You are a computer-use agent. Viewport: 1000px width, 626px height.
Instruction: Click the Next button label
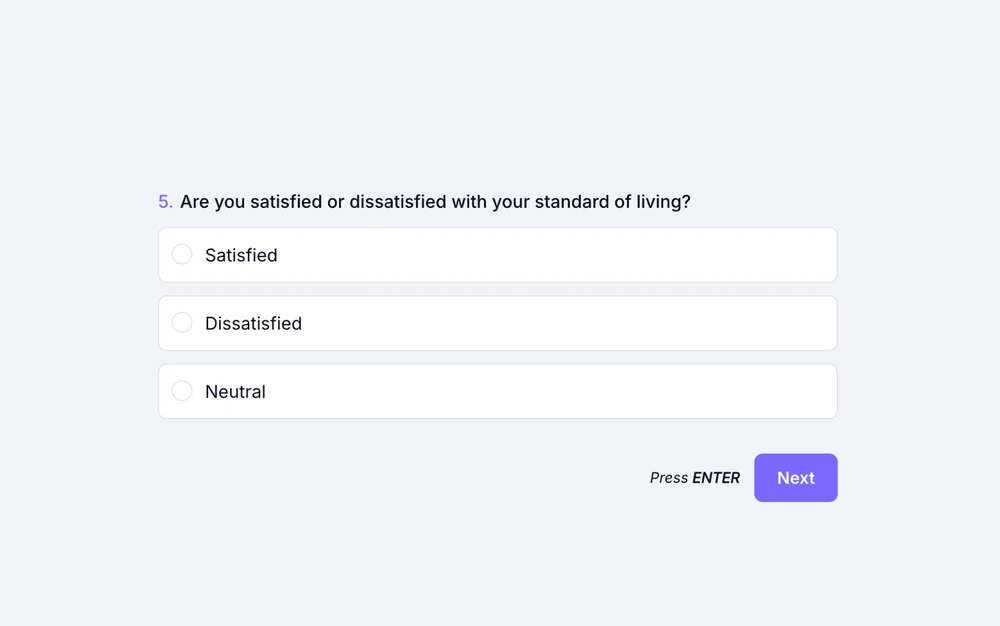pos(795,477)
